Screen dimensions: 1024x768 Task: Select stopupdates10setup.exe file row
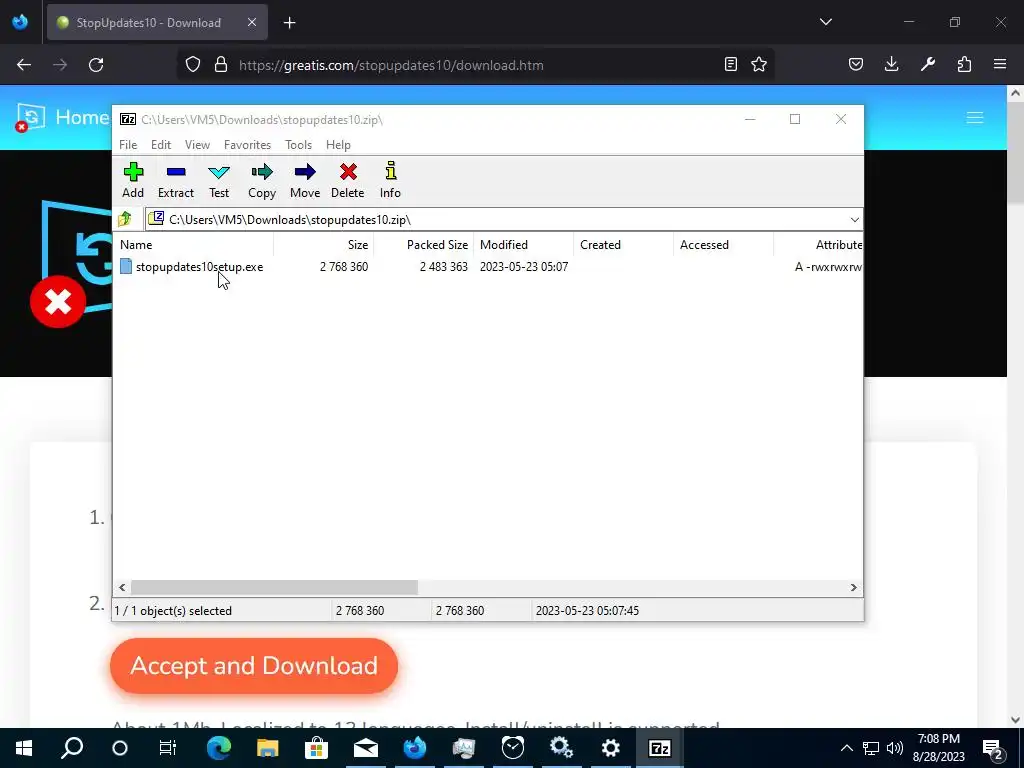[488, 266]
